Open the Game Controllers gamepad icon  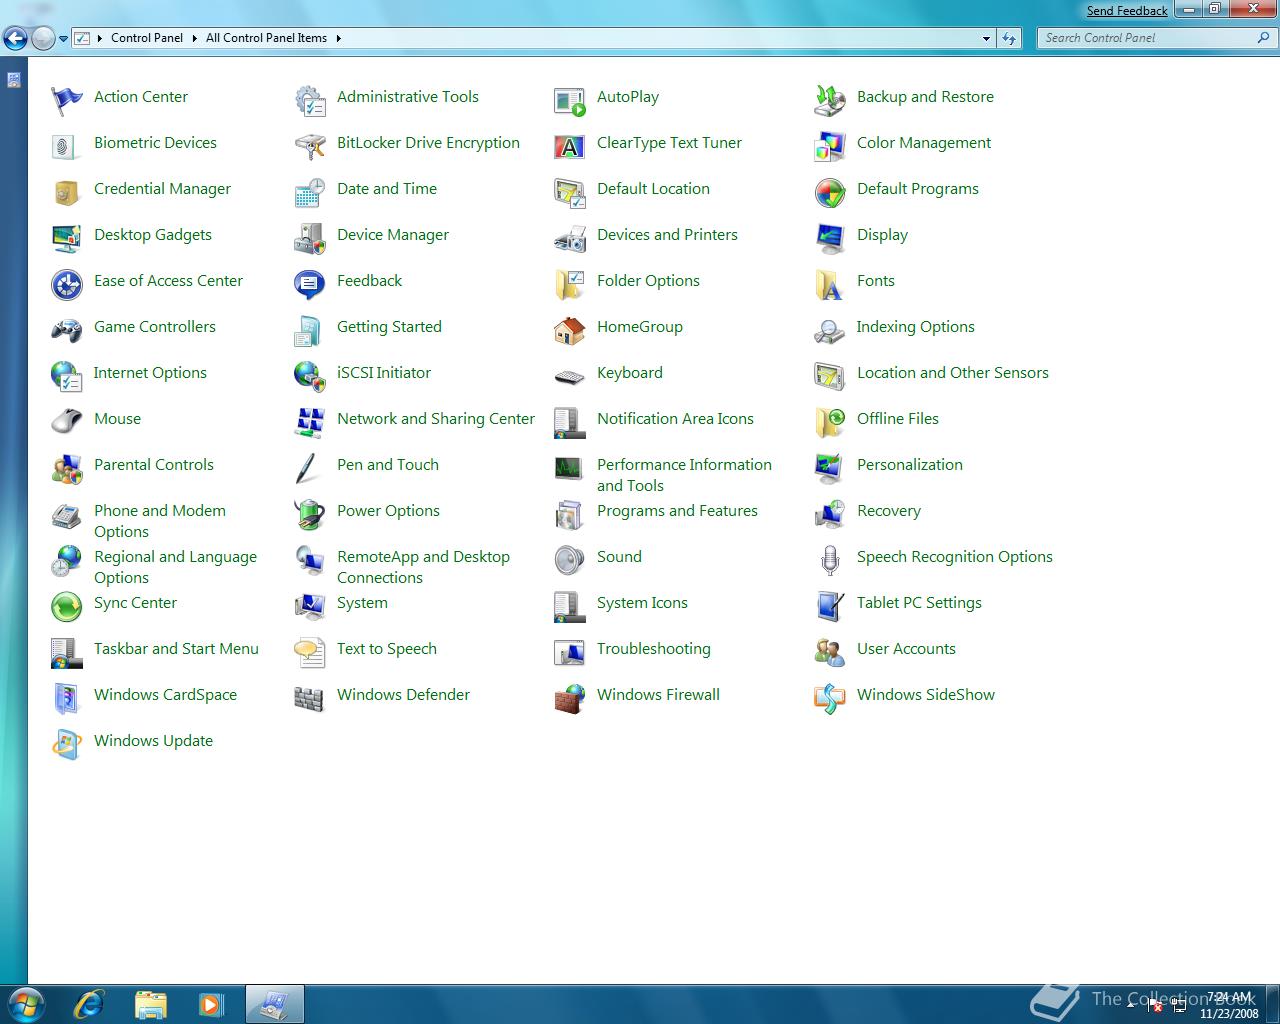point(67,330)
